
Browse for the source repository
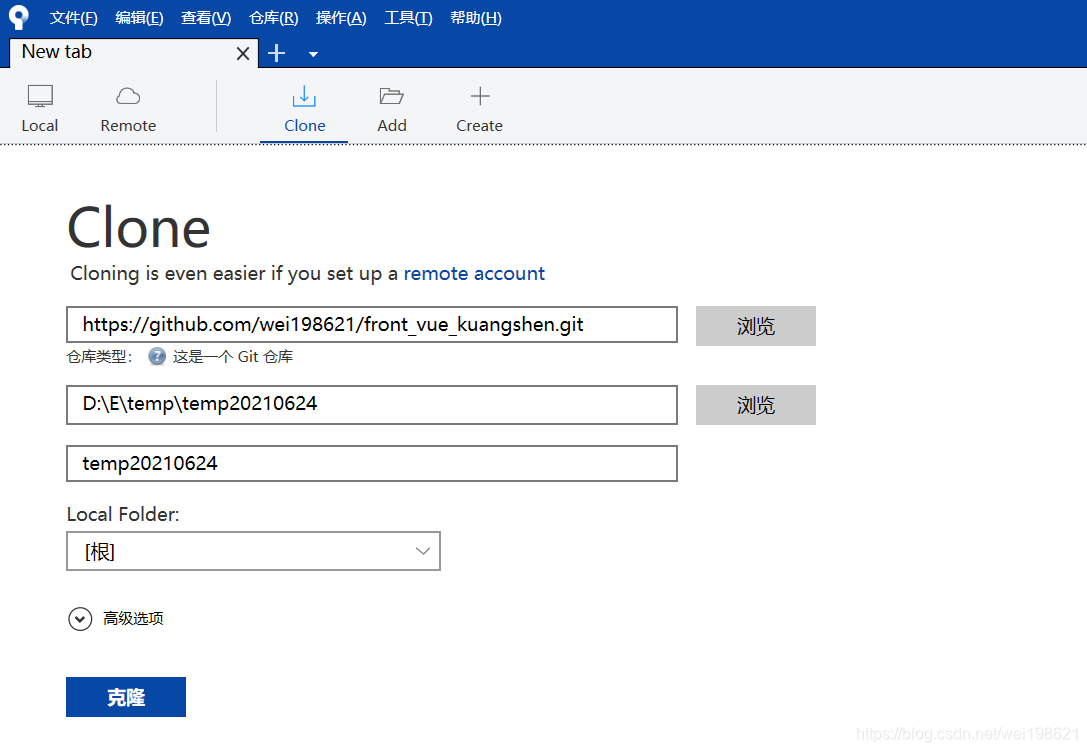[756, 326]
